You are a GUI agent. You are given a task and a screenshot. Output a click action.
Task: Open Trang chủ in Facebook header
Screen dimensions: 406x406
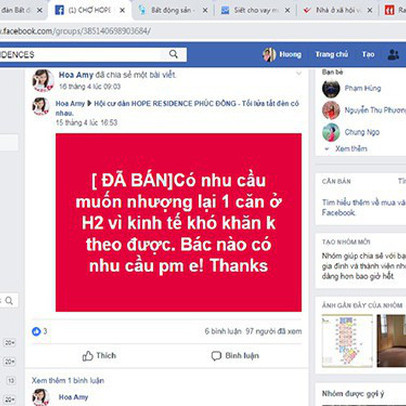(x=332, y=54)
